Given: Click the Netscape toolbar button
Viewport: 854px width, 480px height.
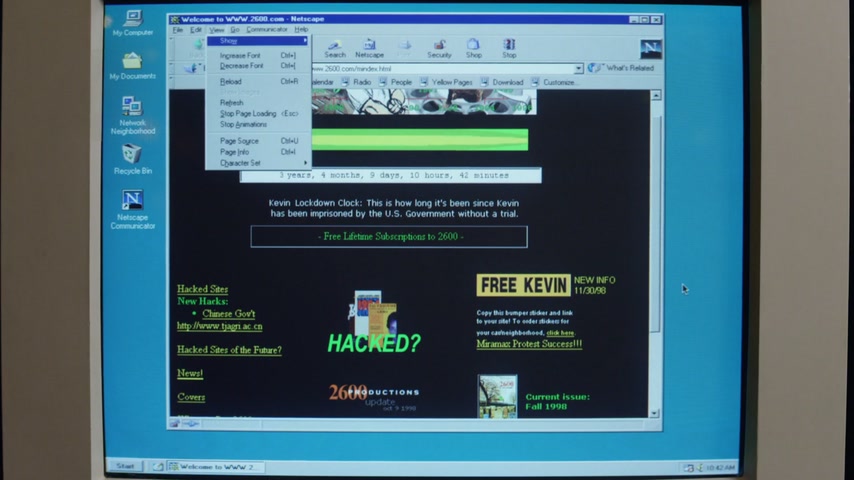Looking at the screenshot, I should (x=369, y=48).
